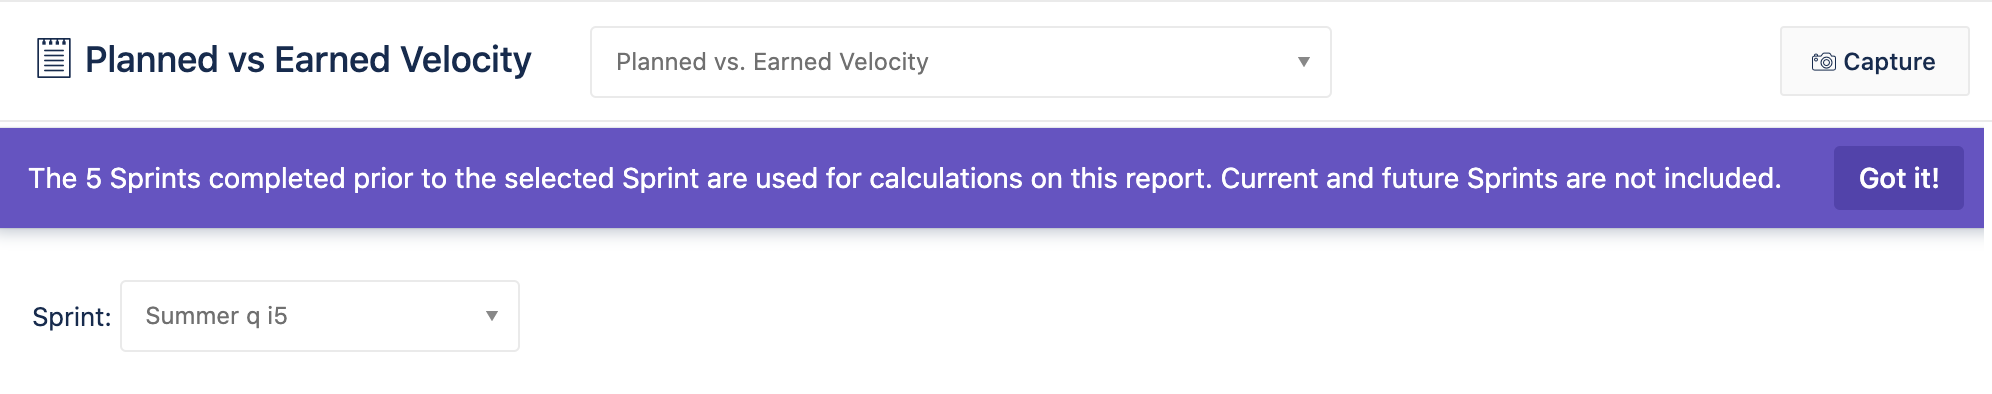Image resolution: width=1992 pixels, height=394 pixels.
Task: Expand the Sprint dropdown showing Summer q i5
Action: [320, 316]
